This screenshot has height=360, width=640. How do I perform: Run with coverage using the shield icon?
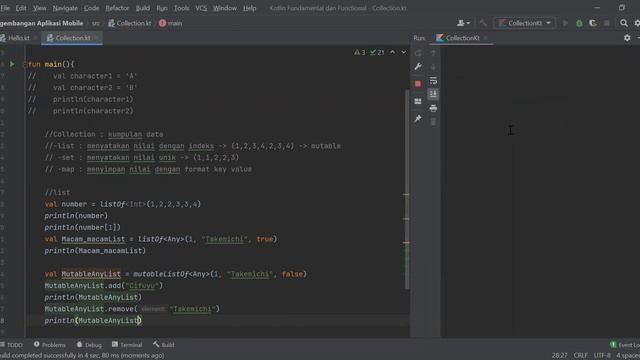pyautogui.click(x=593, y=23)
